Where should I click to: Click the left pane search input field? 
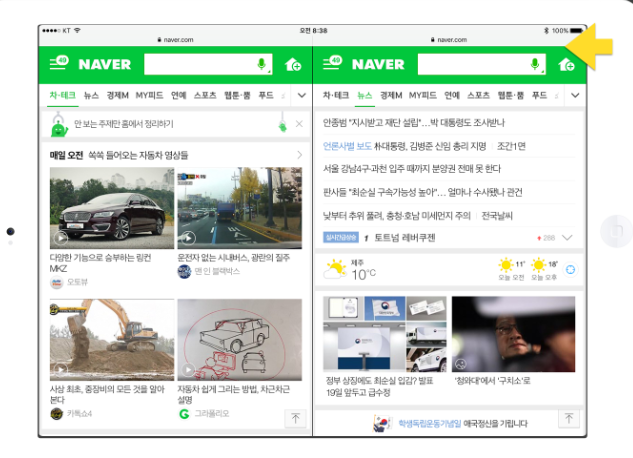tap(208, 64)
